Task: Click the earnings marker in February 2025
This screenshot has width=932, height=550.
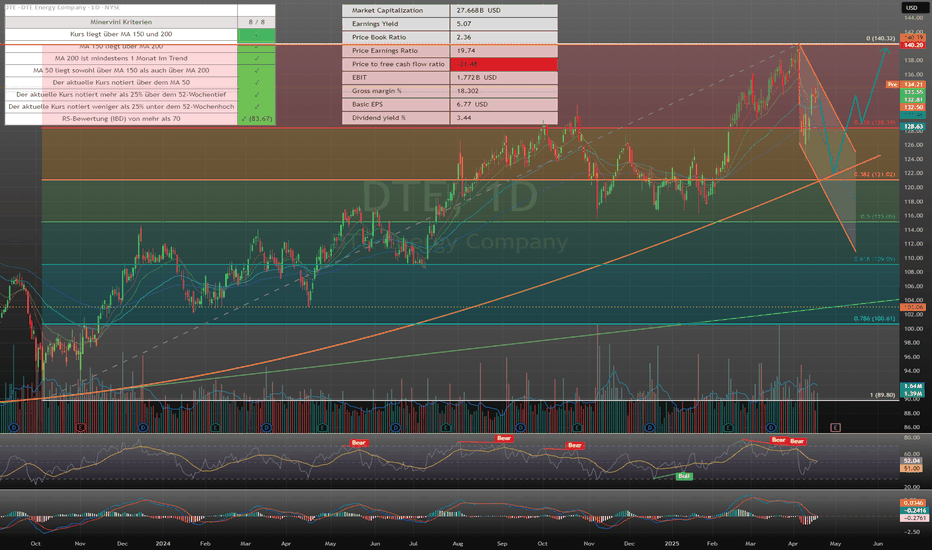Action: click(x=729, y=428)
